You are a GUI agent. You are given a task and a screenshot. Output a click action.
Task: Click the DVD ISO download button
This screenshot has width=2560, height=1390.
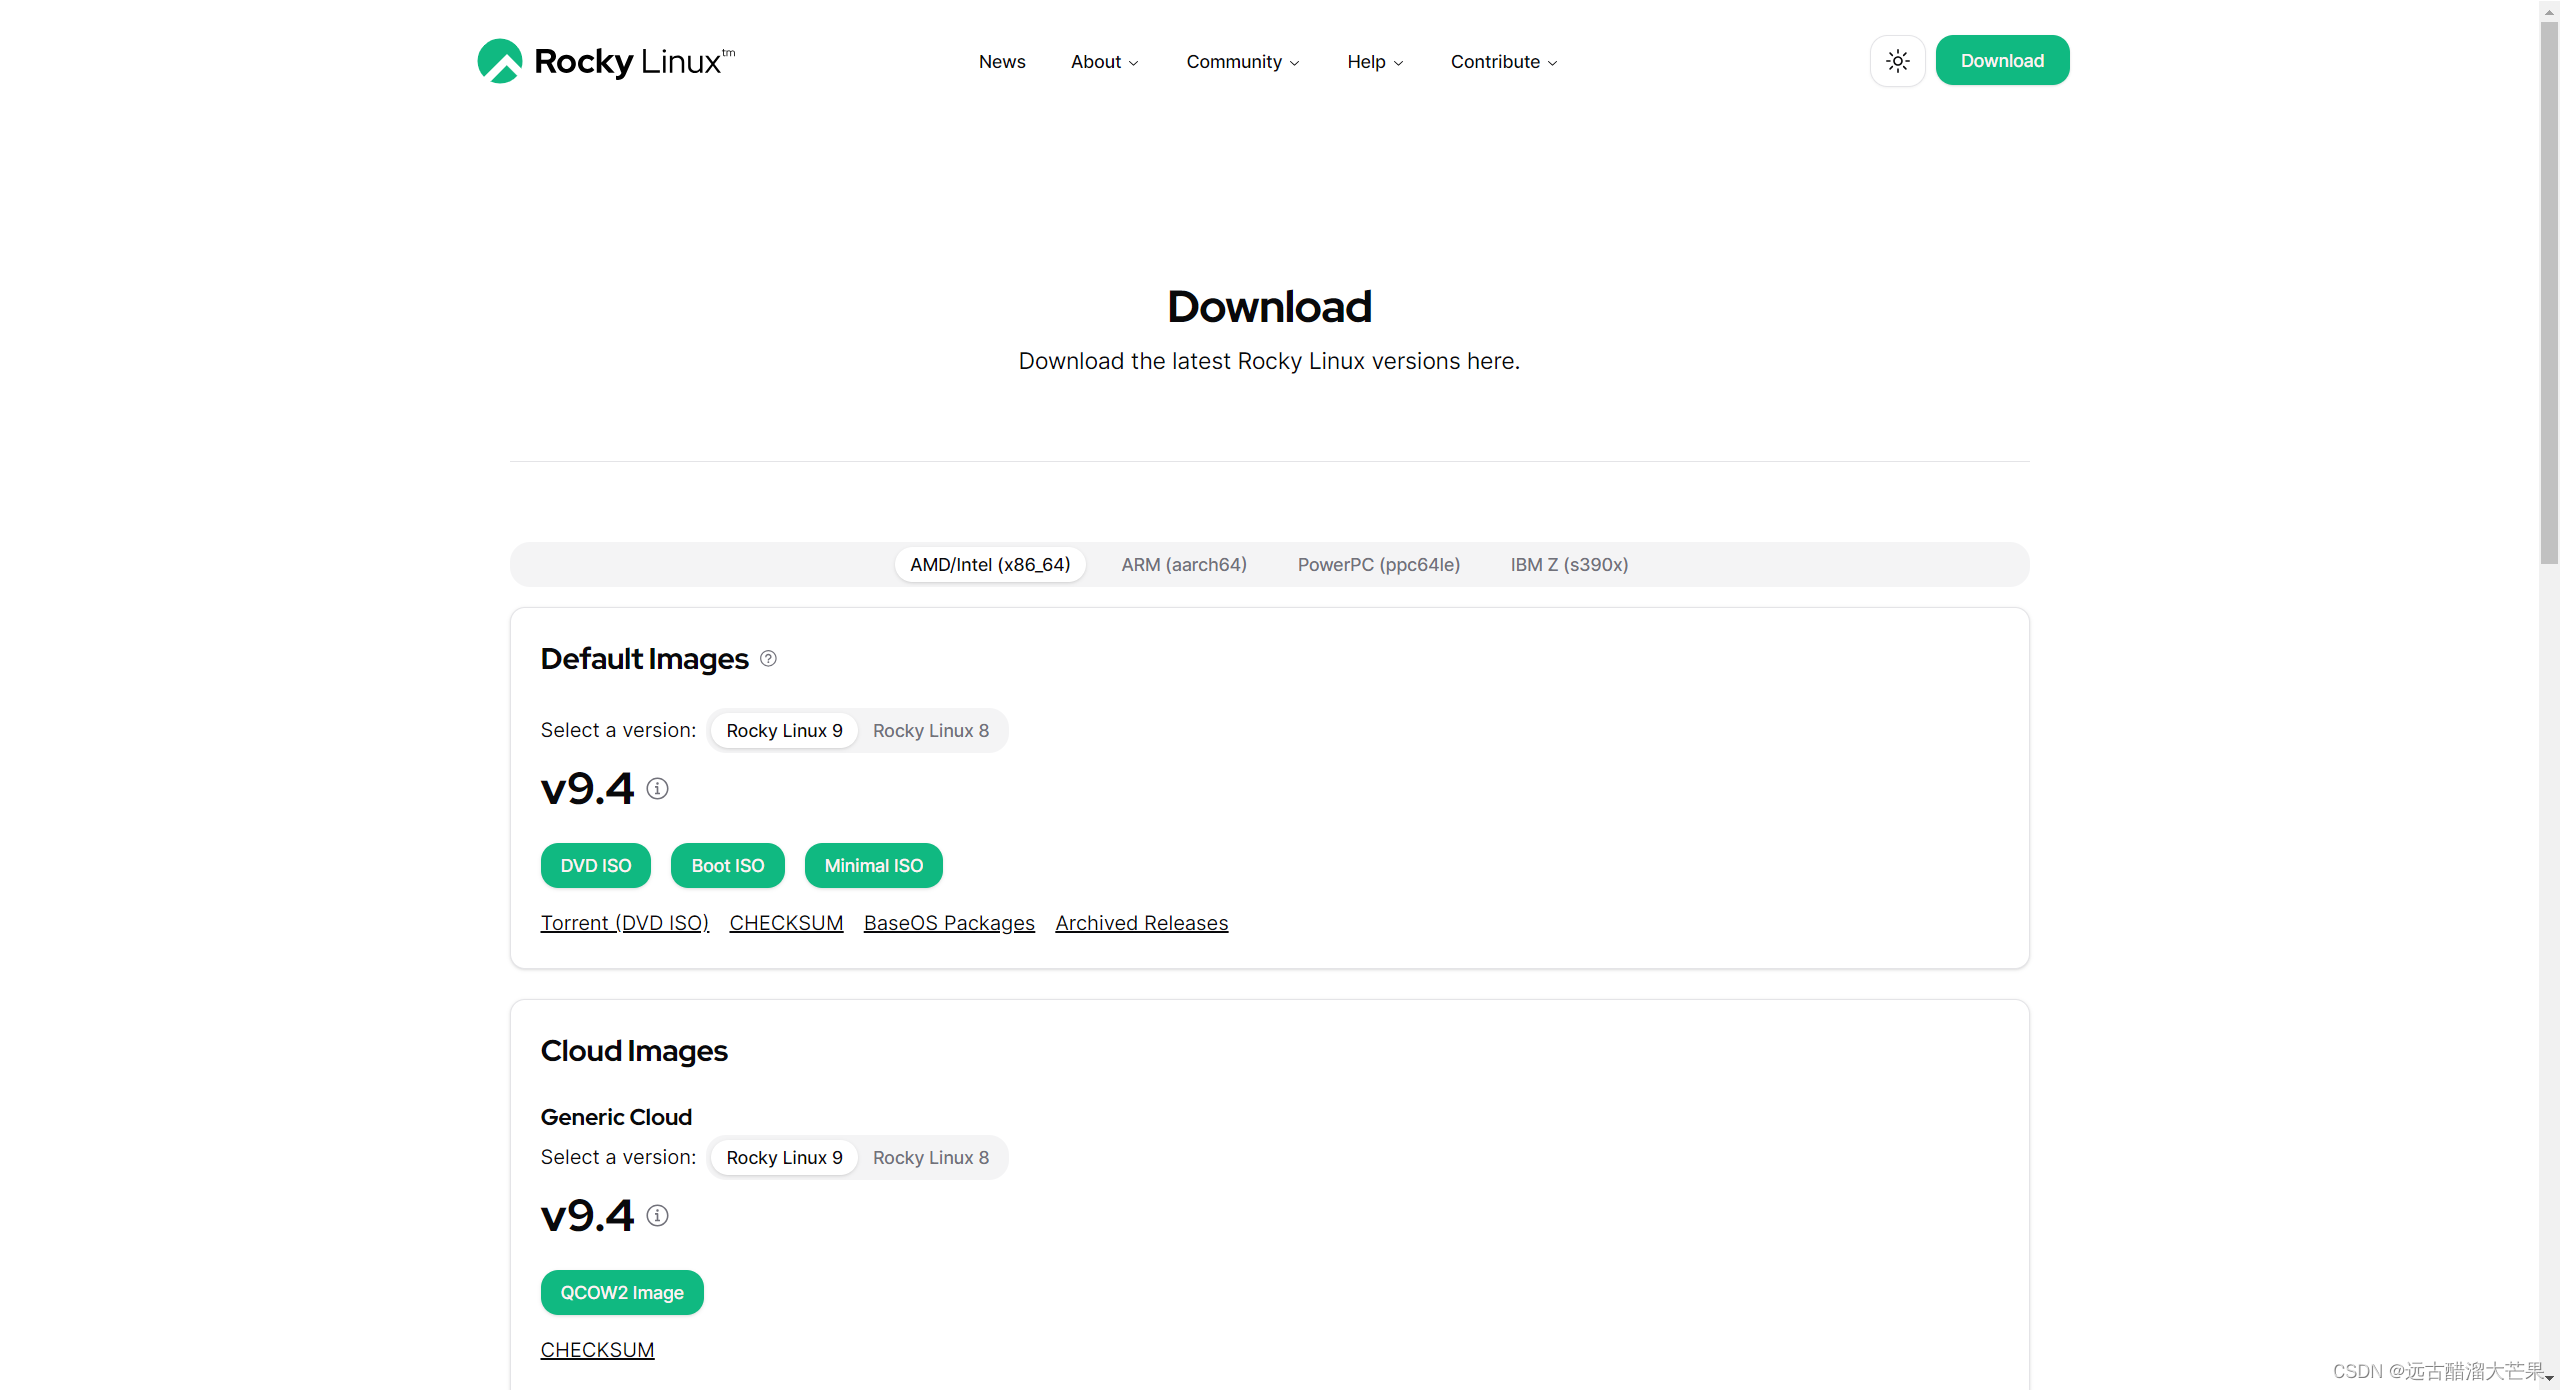pos(596,866)
